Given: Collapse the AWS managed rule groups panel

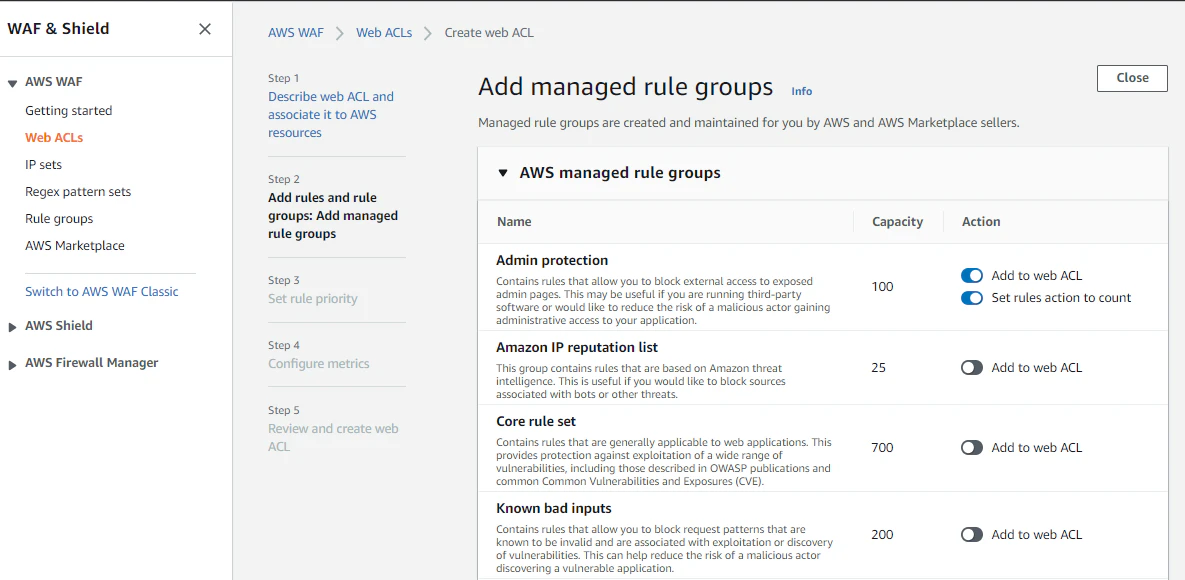Looking at the screenshot, I should point(503,173).
